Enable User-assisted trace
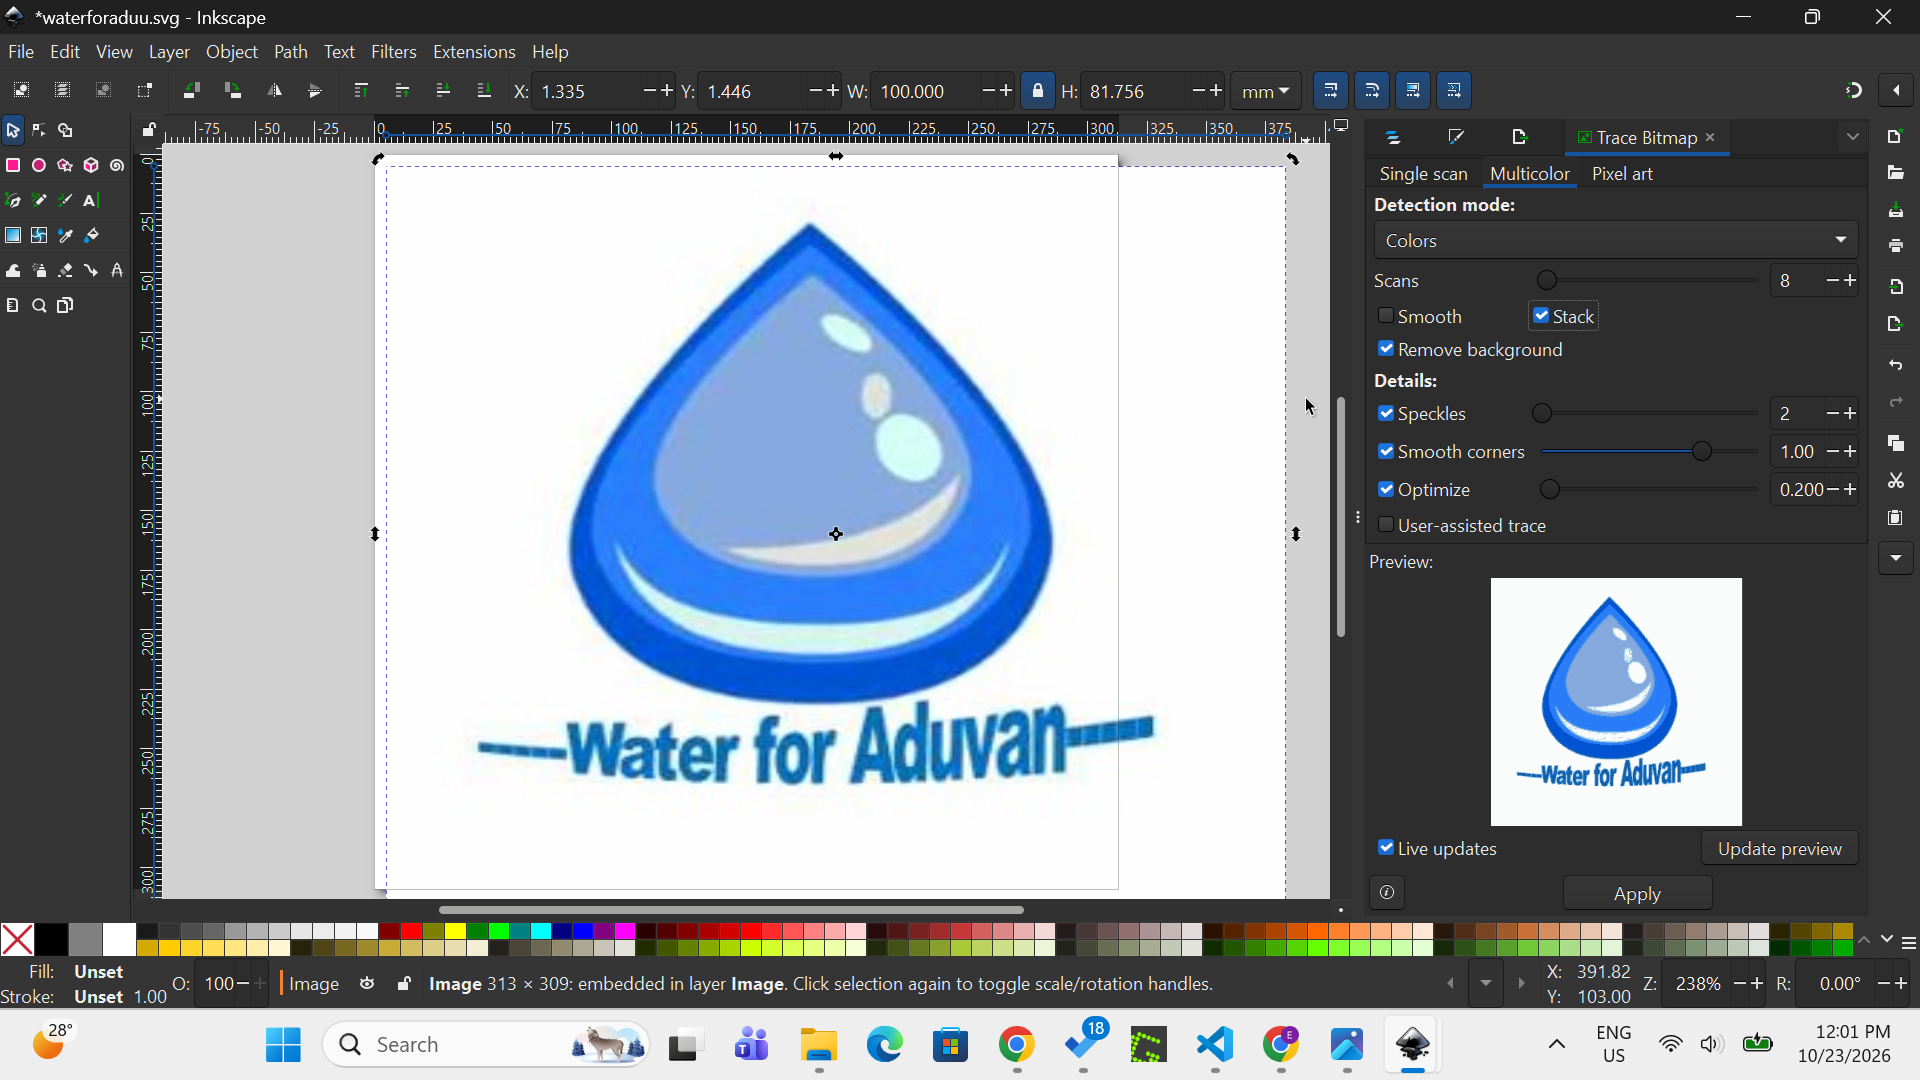The image size is (1920, 1080). pyautogui.click(x=1386, y=525)
